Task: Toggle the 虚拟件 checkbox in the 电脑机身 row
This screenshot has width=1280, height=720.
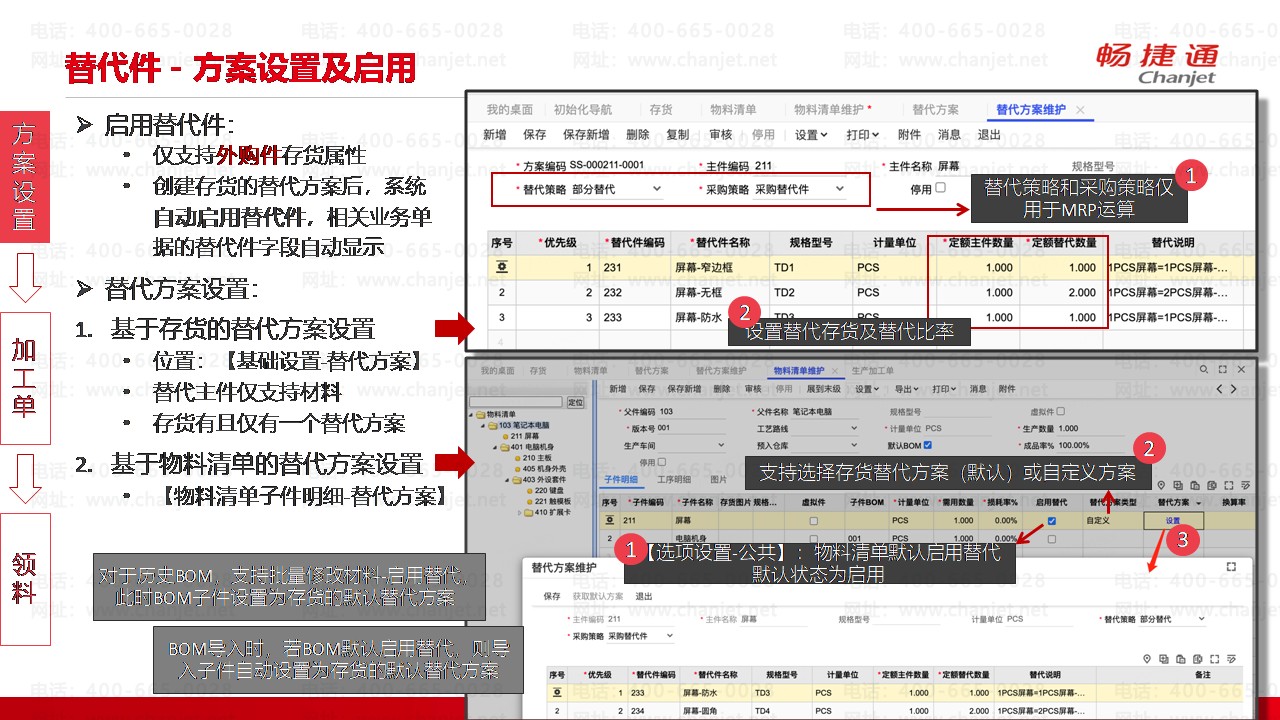Action: 813,538
